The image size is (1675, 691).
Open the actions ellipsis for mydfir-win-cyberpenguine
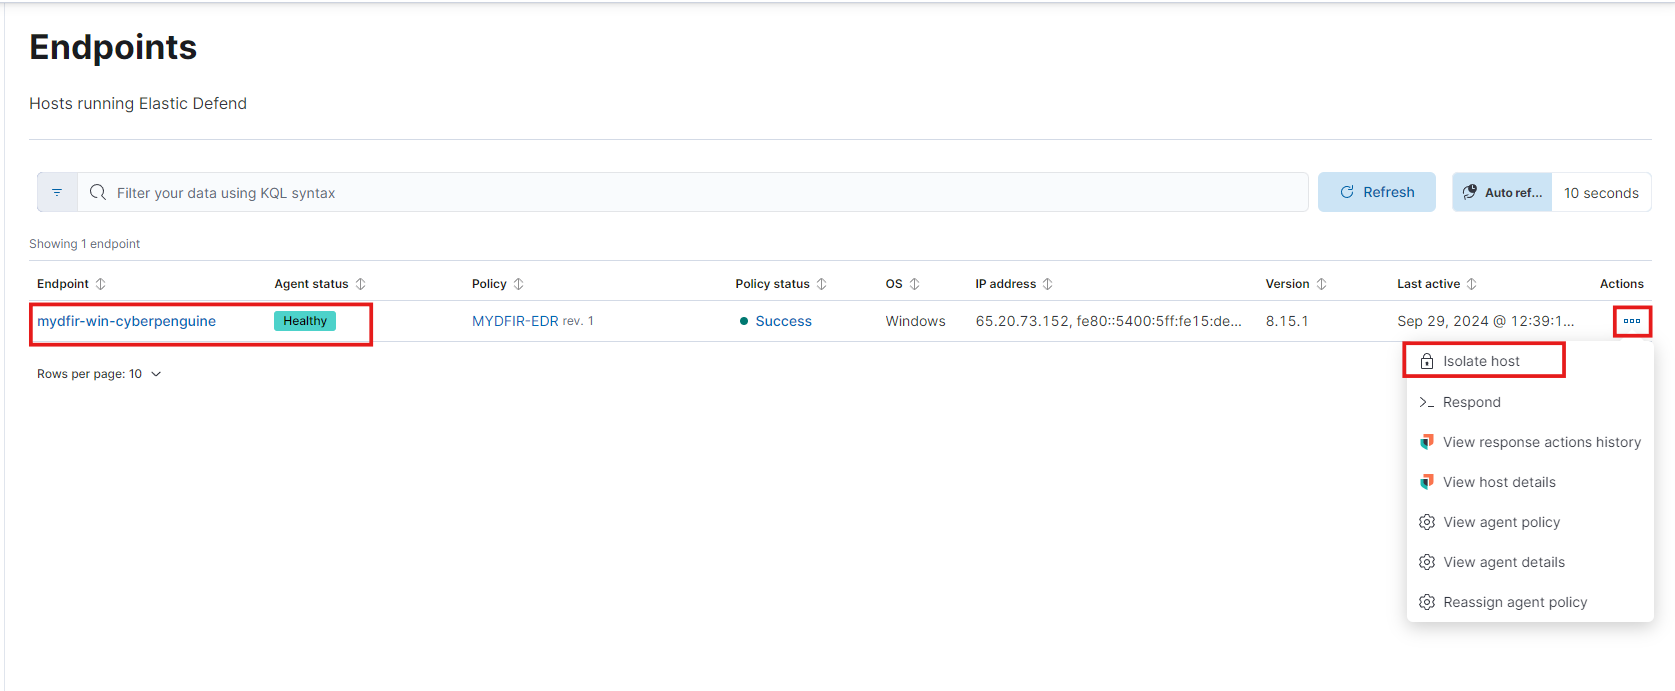[1632, 321]
